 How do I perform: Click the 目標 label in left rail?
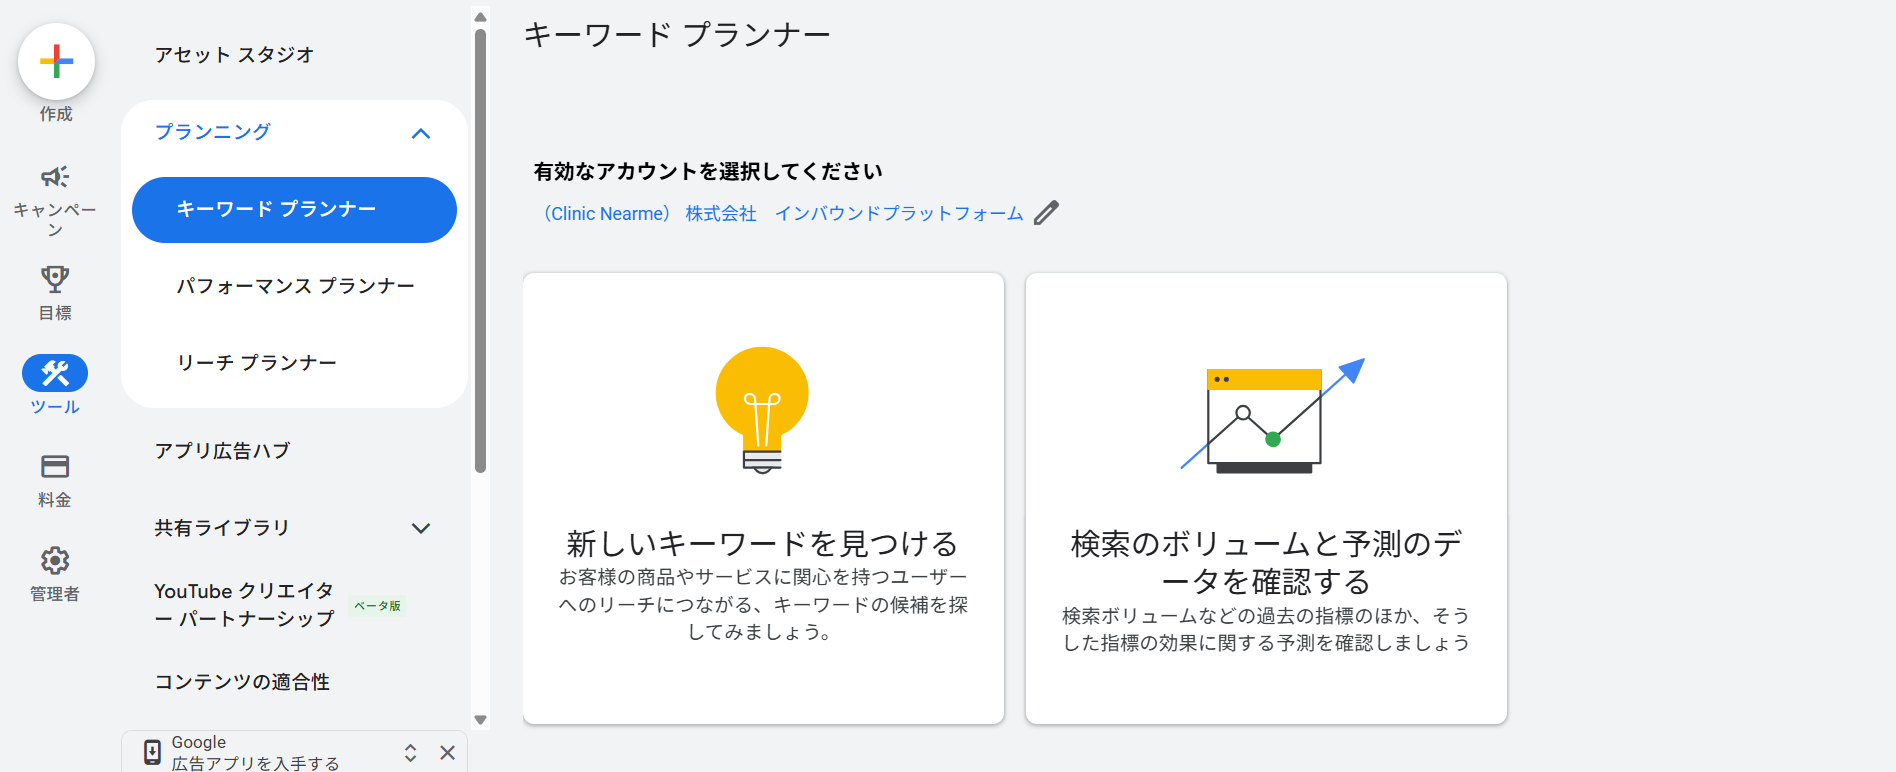point(55,313)
